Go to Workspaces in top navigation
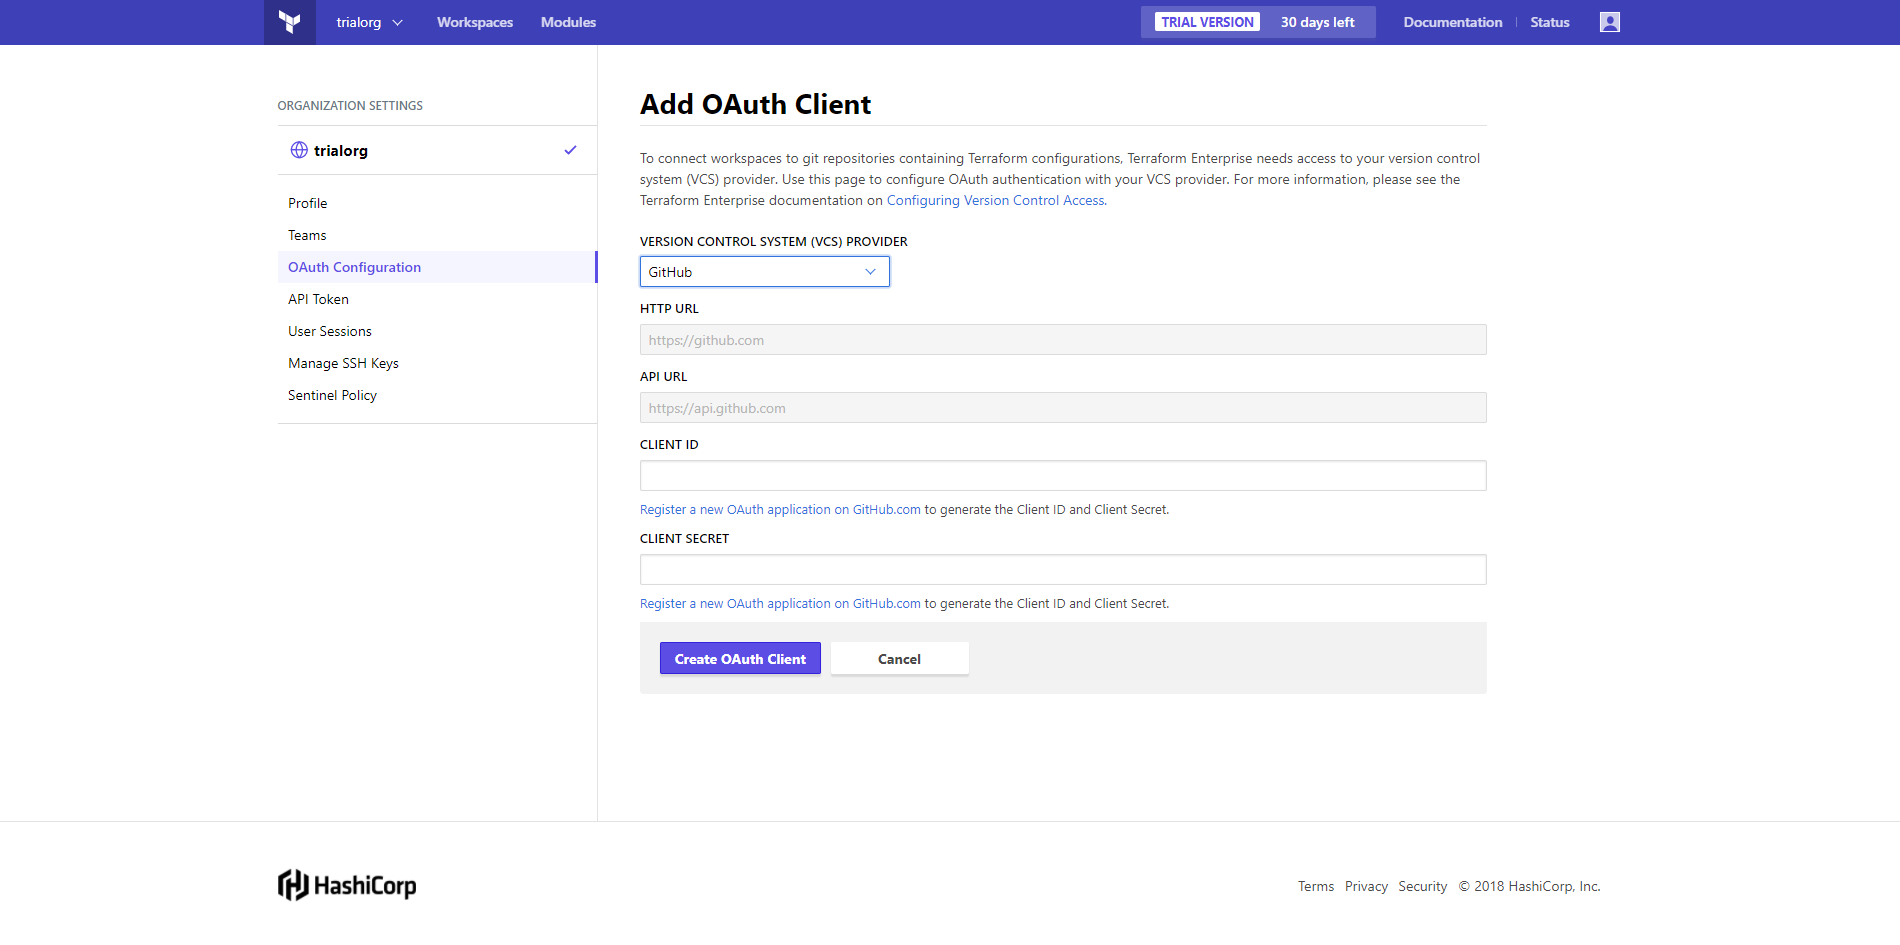Image resolution: width=1900 pixels, height=945 pixels. point(475,22)
